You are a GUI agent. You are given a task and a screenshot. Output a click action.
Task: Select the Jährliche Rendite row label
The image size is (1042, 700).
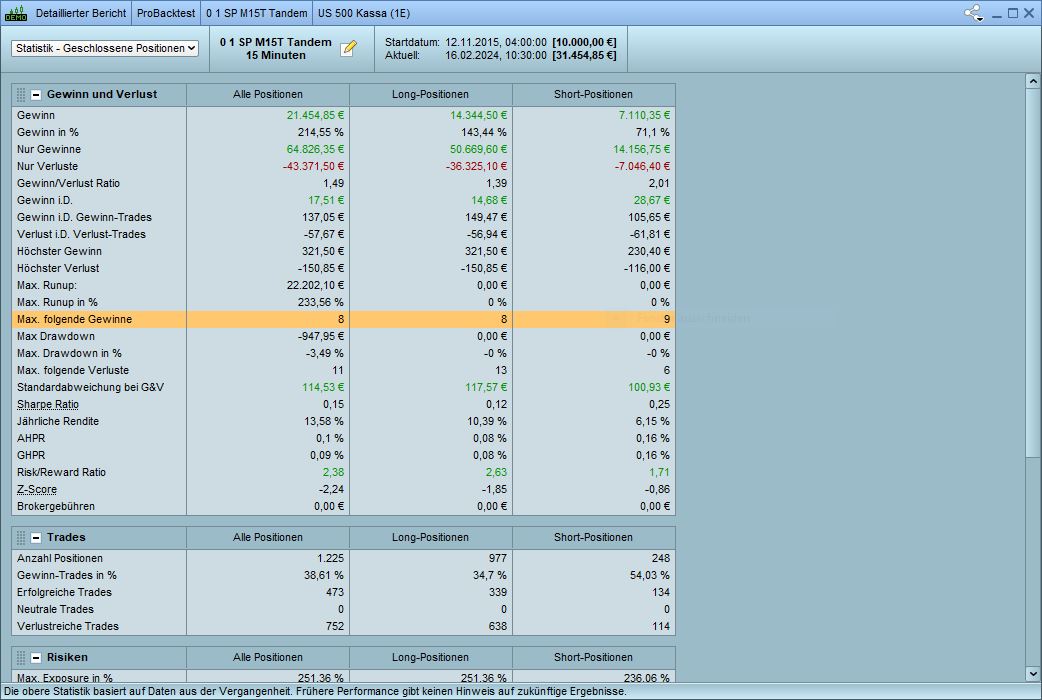pos(58,421)
